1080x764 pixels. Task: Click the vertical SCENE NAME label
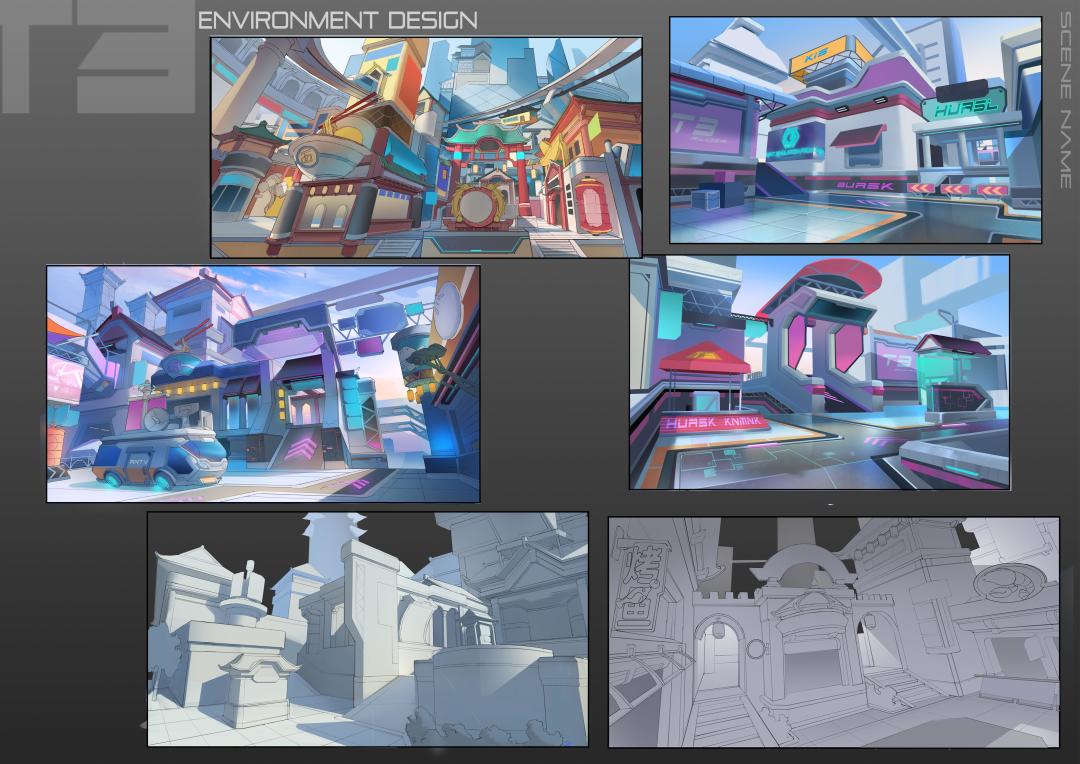1066,100
